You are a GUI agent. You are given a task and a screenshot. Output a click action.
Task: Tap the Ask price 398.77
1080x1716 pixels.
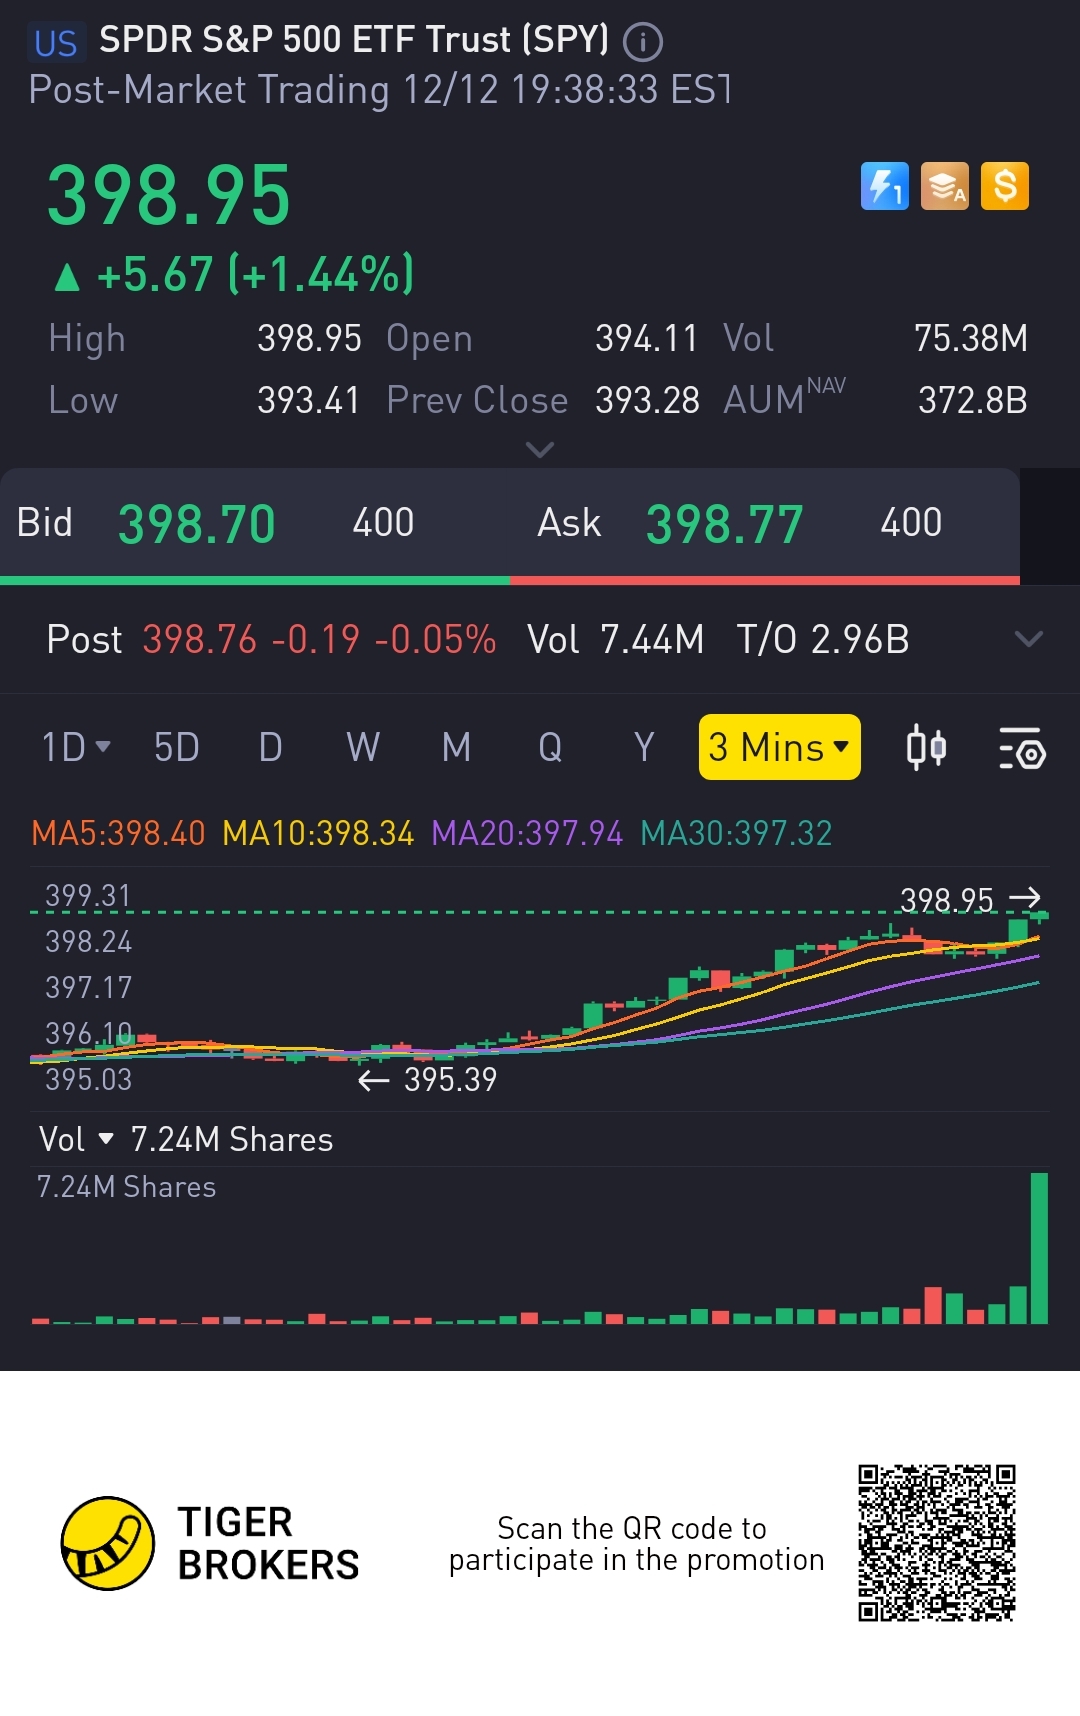(x=725, y=524)
